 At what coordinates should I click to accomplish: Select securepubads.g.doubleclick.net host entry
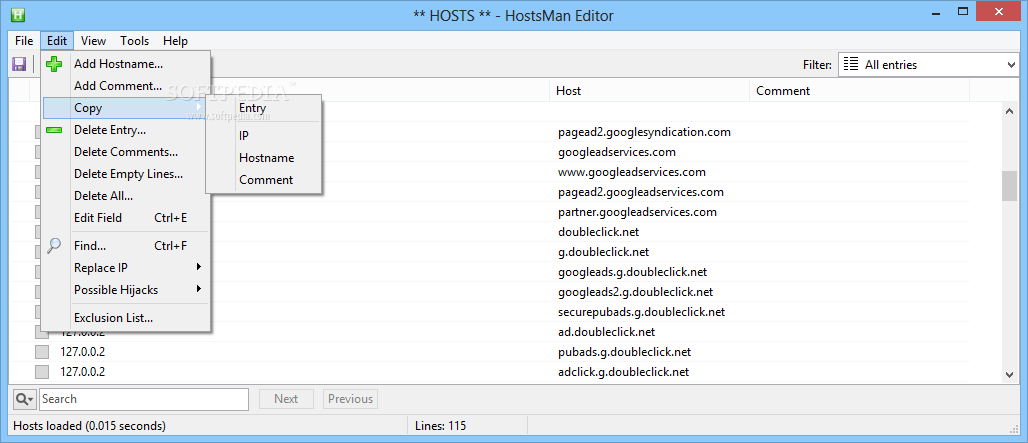tap(642, 312)
